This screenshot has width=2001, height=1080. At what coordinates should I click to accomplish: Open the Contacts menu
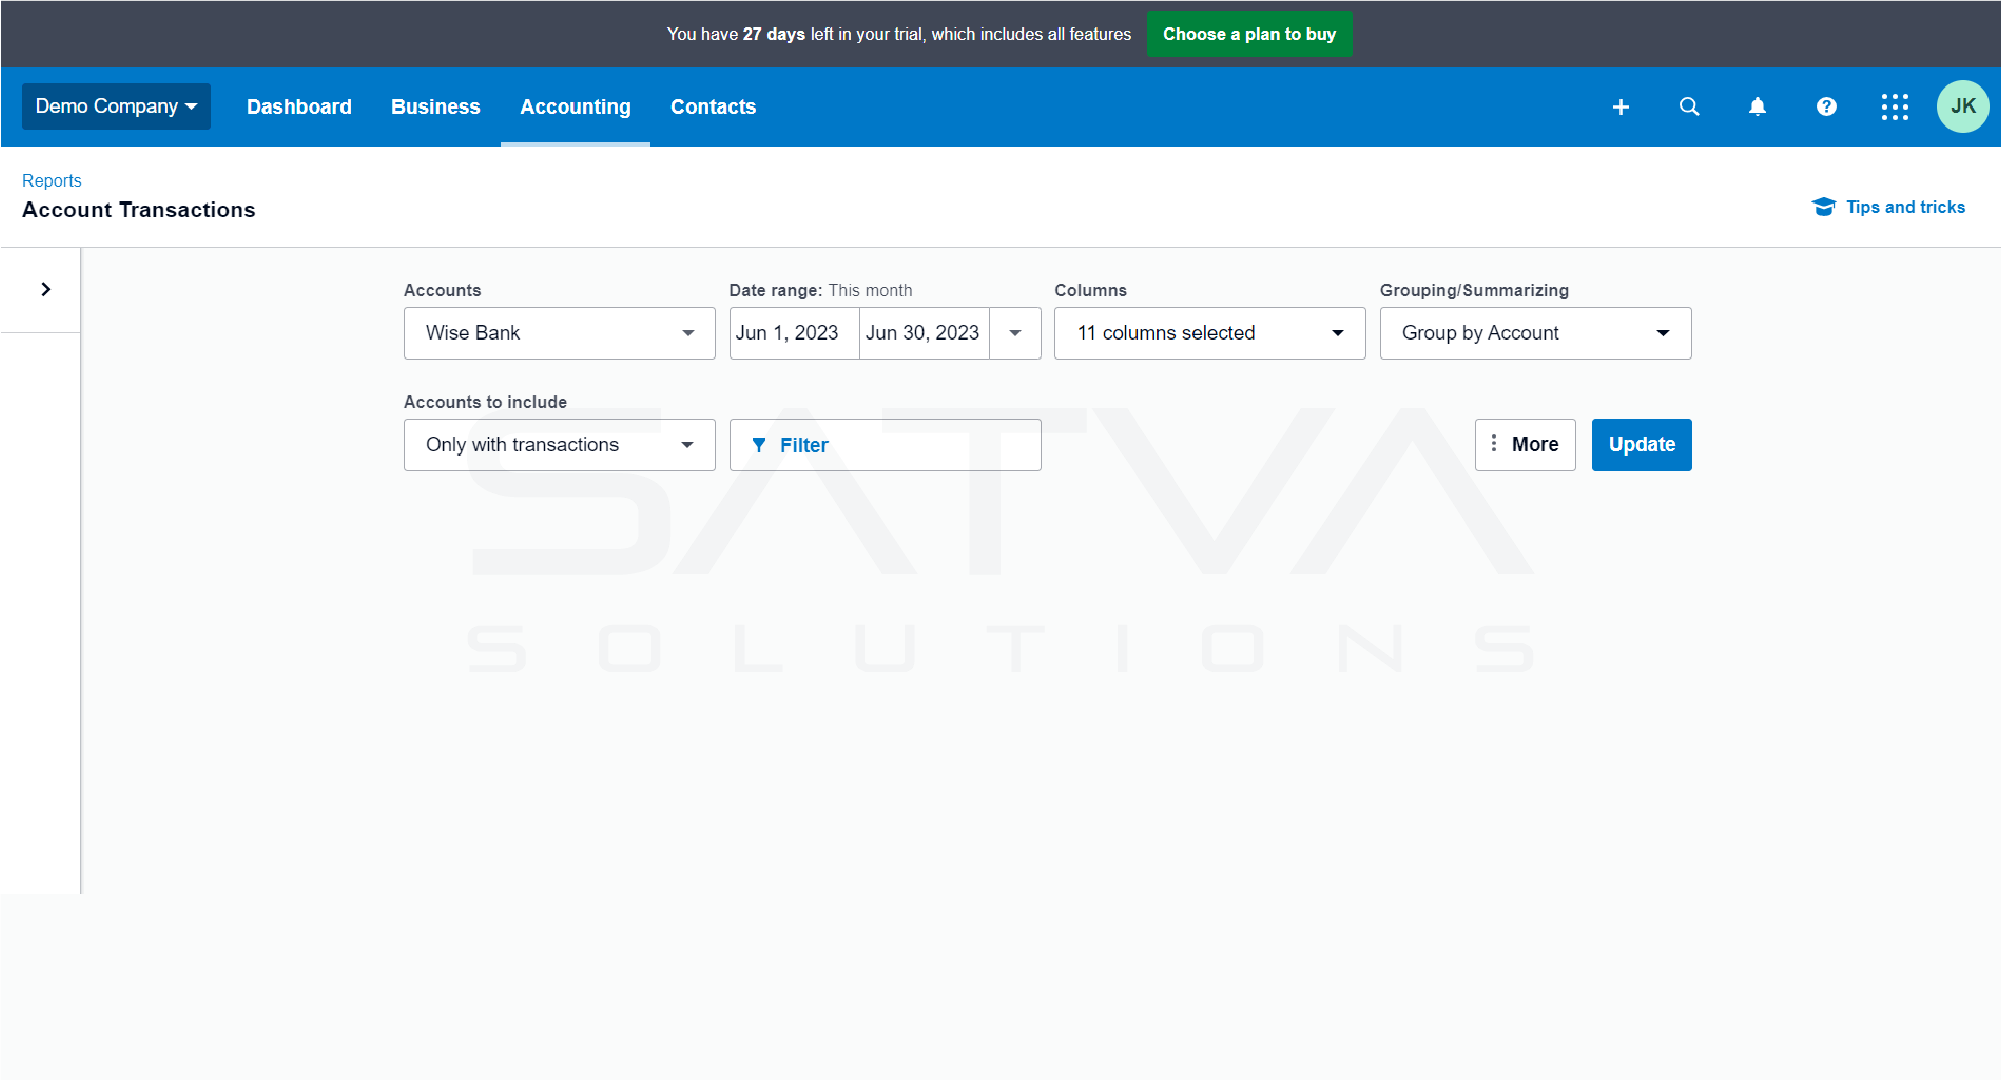pos(713,107)
